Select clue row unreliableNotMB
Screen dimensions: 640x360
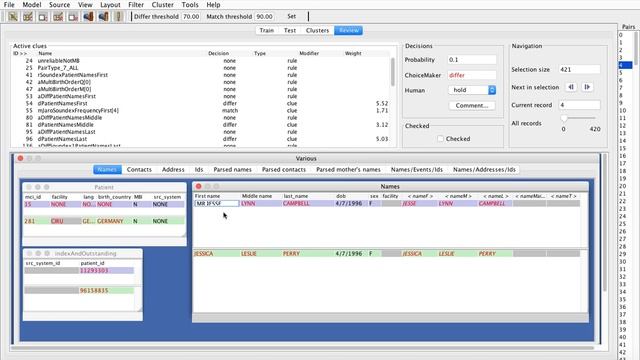(200, 61)
